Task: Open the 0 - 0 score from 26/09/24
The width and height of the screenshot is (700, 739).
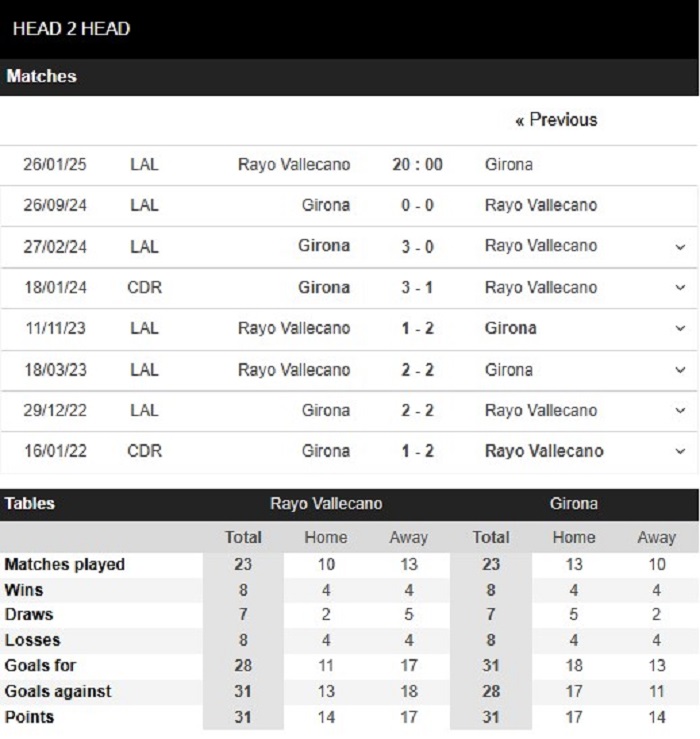Action: tap(417, 205)
